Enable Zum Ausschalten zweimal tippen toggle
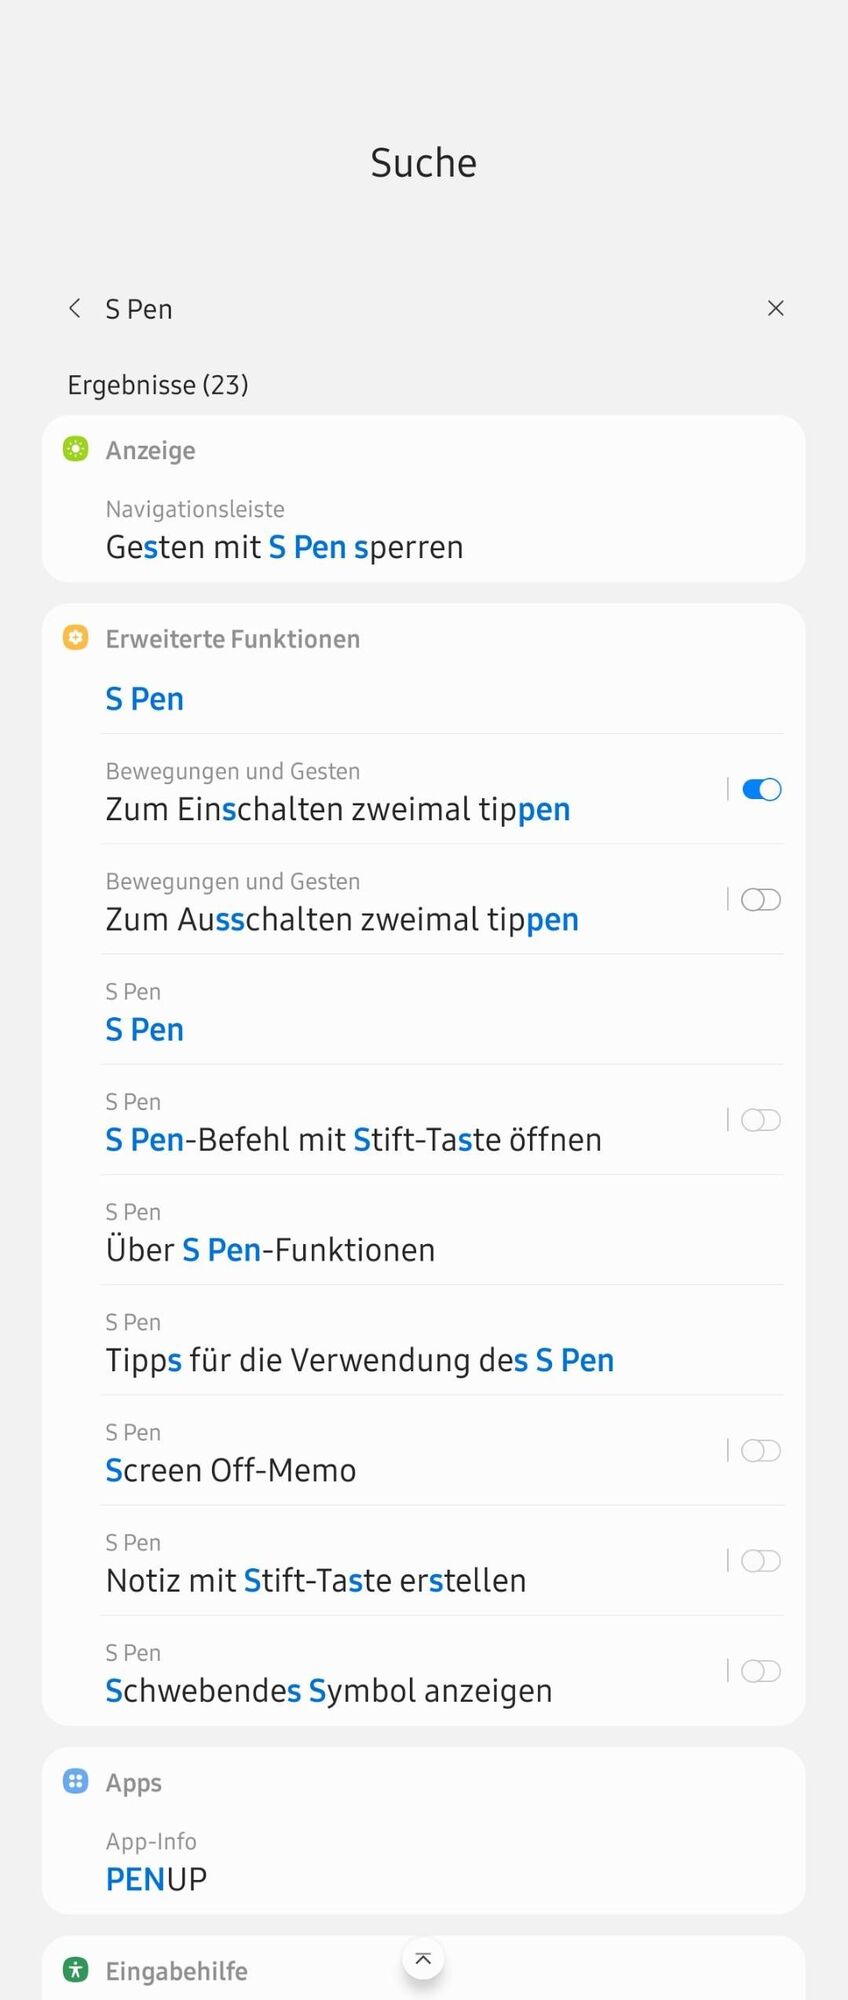 (761, 900)
